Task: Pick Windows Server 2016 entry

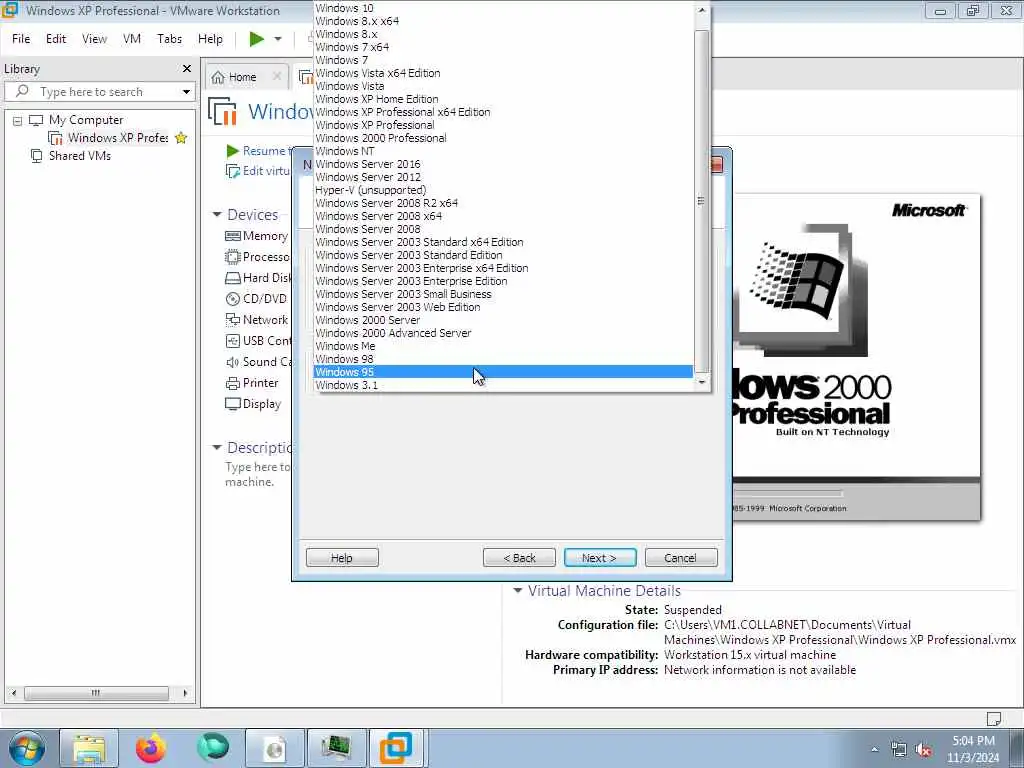Action: 503,164
